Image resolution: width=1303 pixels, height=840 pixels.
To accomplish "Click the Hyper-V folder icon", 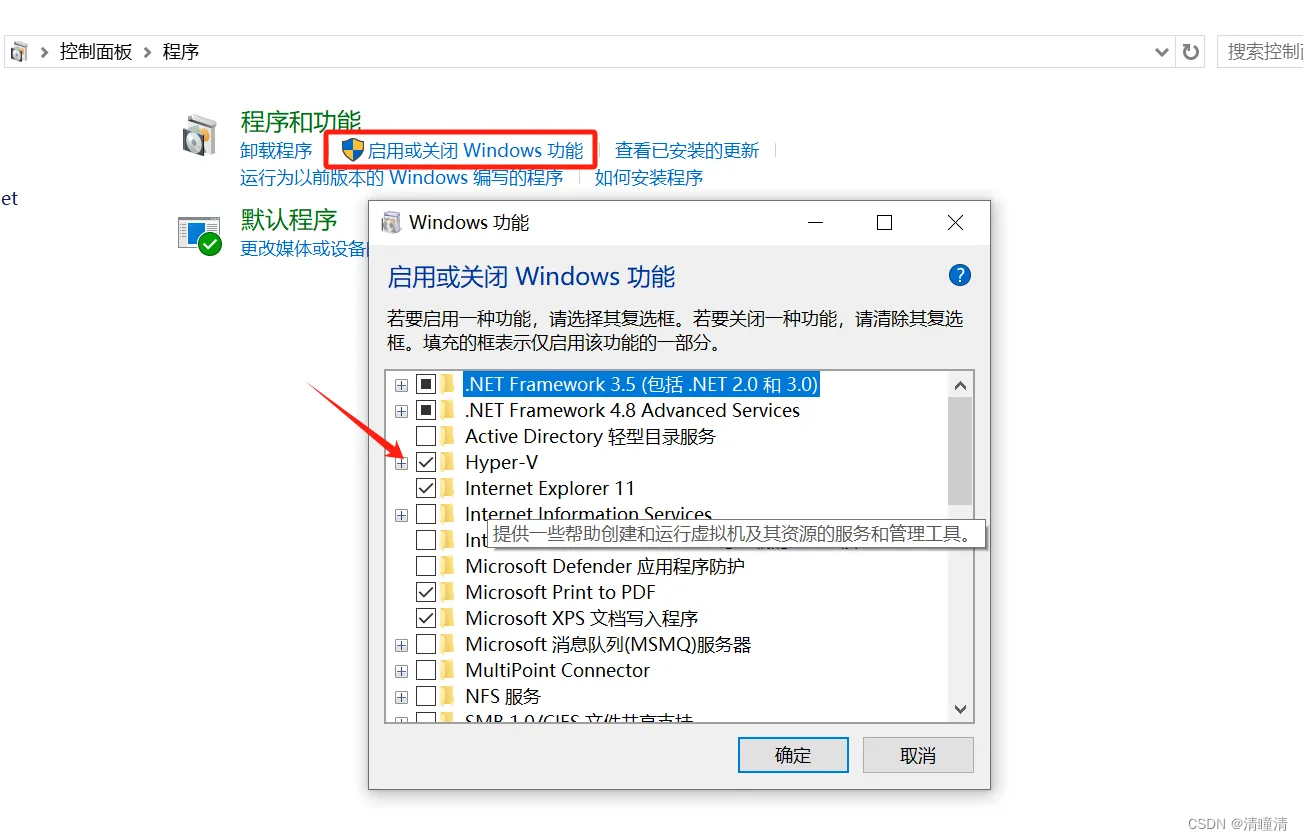I will point(448,462).
